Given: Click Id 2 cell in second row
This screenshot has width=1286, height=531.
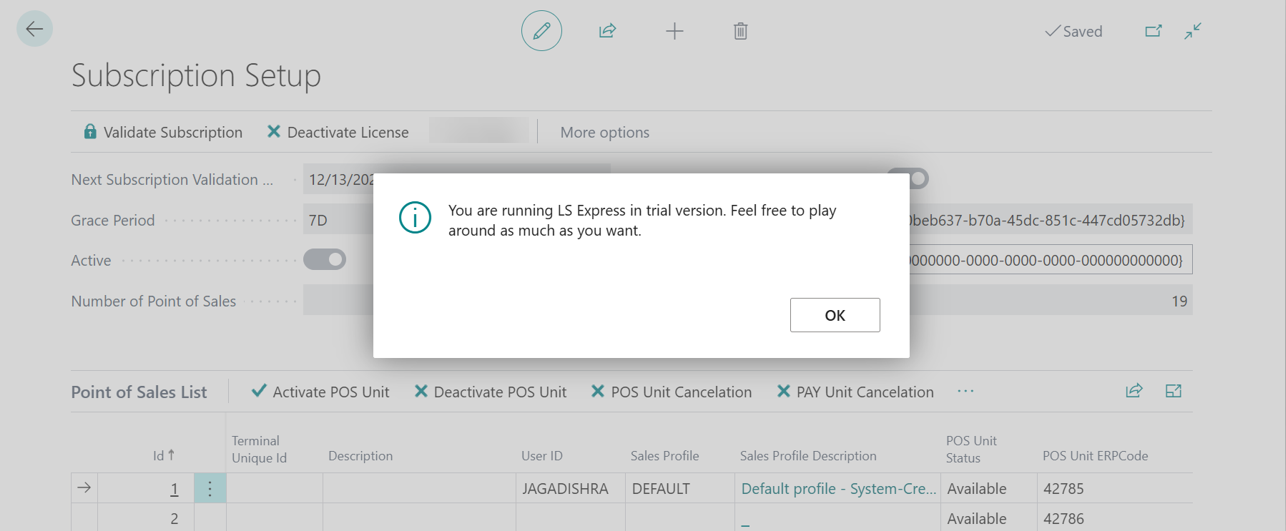Looking at the screenshot, I should click(x=174, y=519).
